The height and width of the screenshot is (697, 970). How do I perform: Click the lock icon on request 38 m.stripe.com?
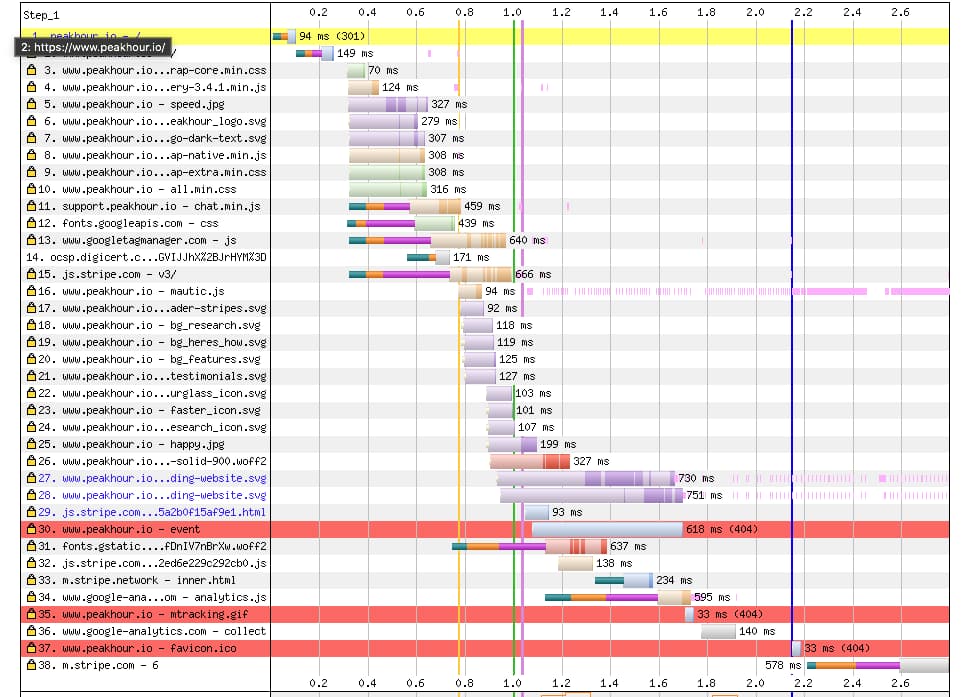tap(32, 665)
